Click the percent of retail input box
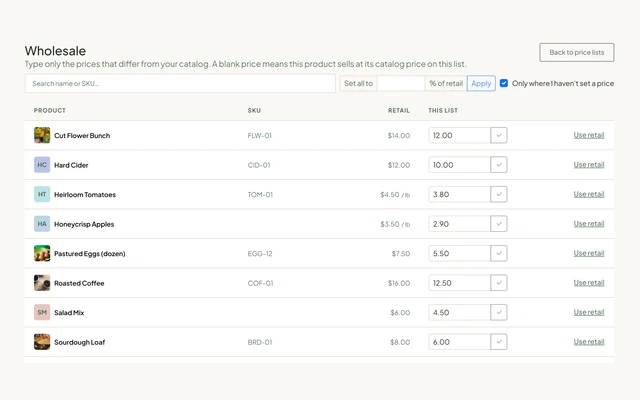640x400 pixels. coord(400,83)
